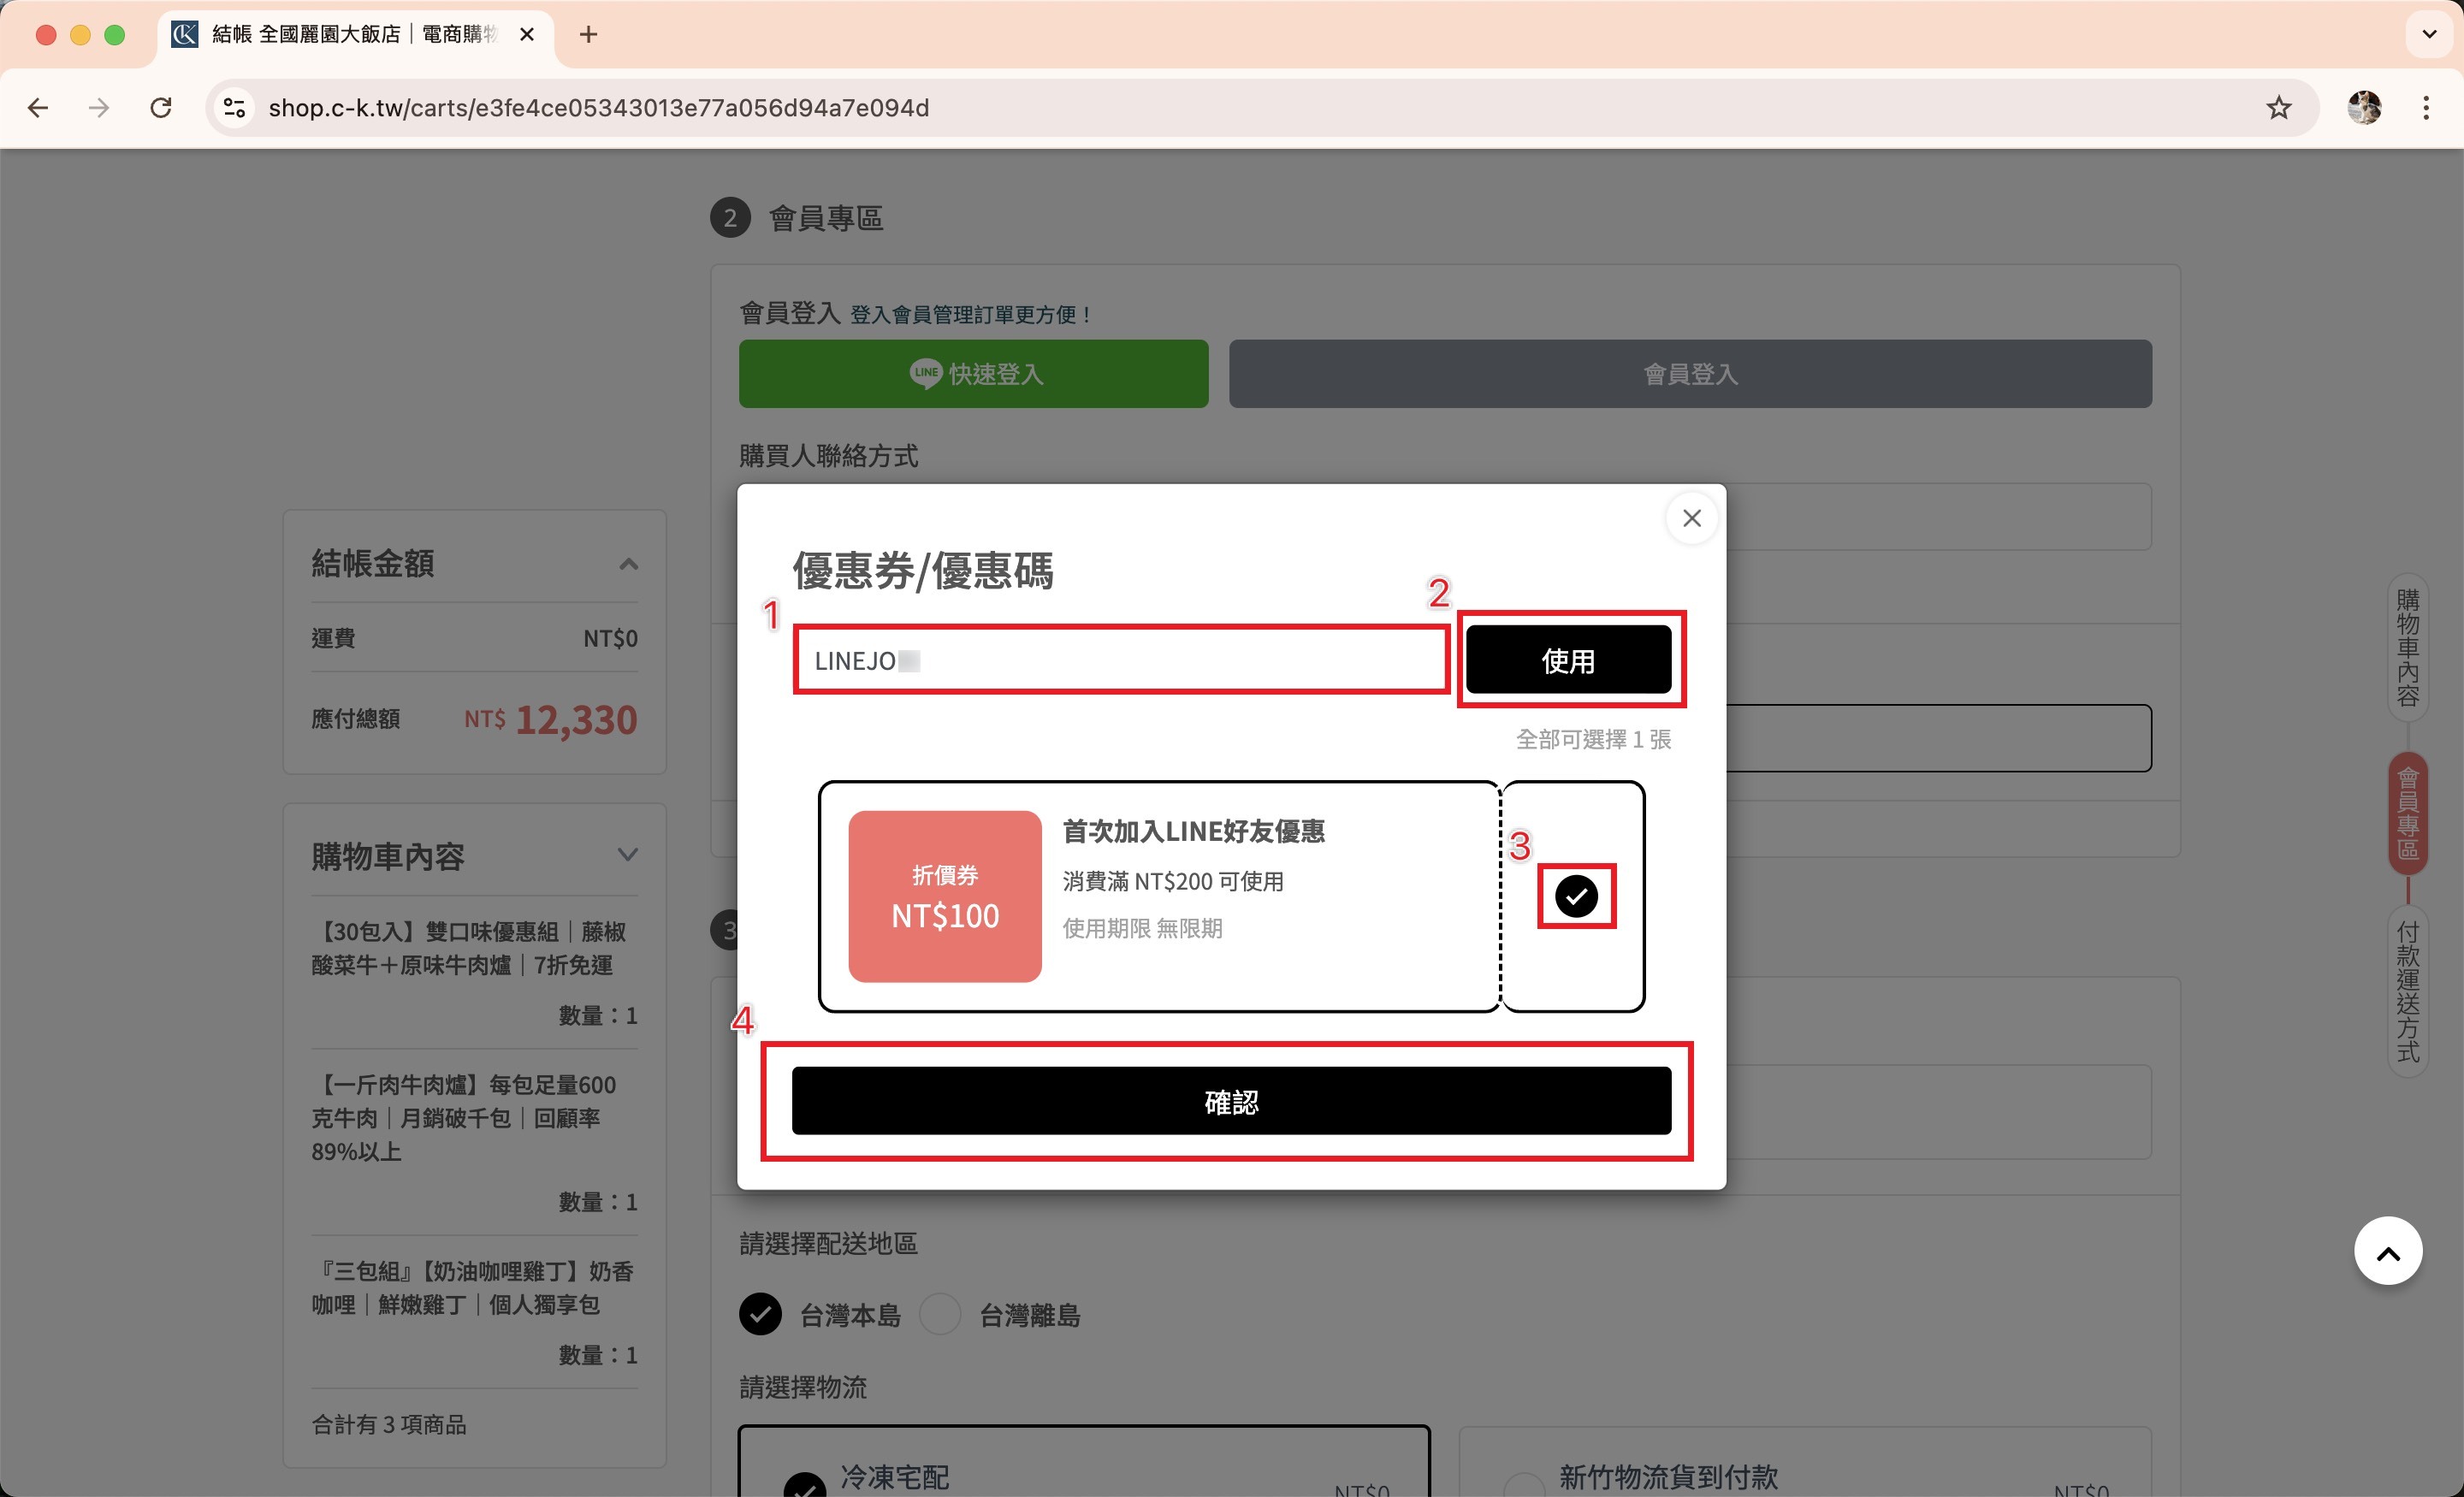The width and height of the screenshot is (2464, 1497).
Task: Click the tab's CK site favicon
Action: point(185,35)
